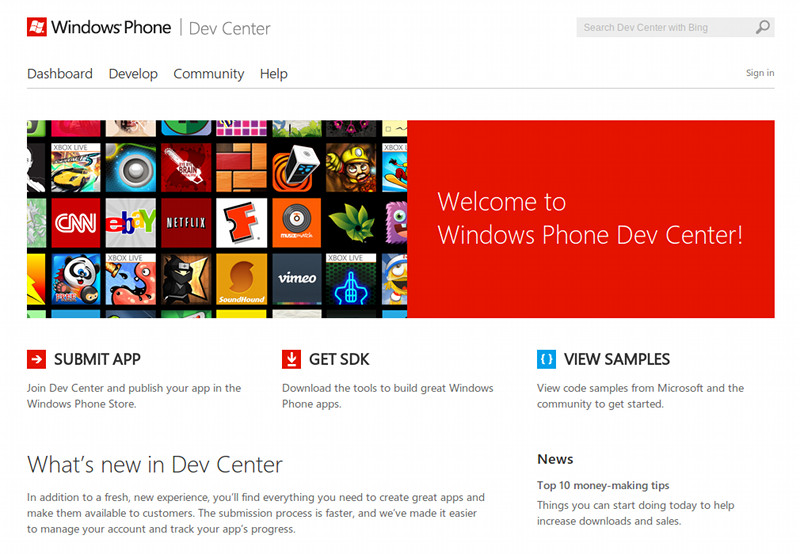Open the Dashboard menu
Screen dimensions: 800x554
click(x=60, y=74)
